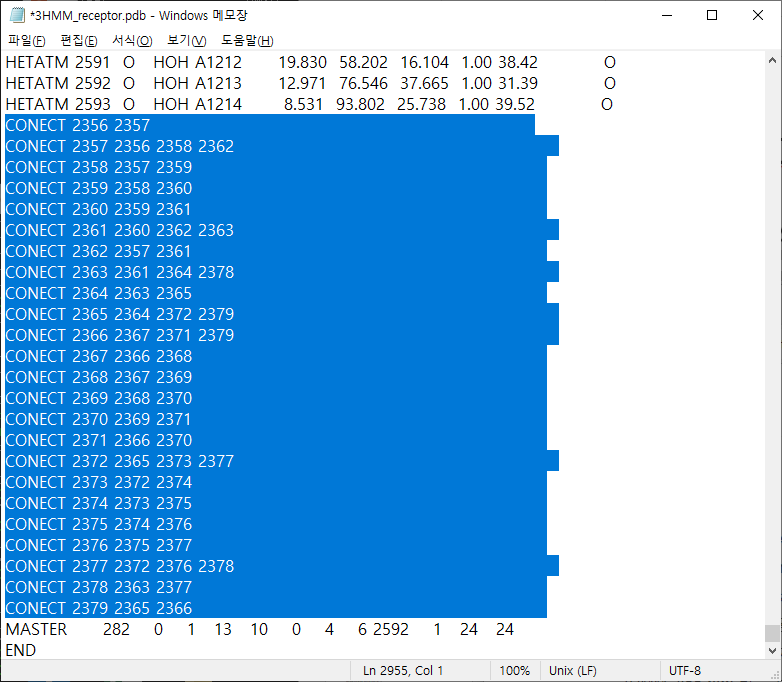Viewport: 782px width, 682px height.
Task: Click the HETATM 2592 line
Action: 310,83
